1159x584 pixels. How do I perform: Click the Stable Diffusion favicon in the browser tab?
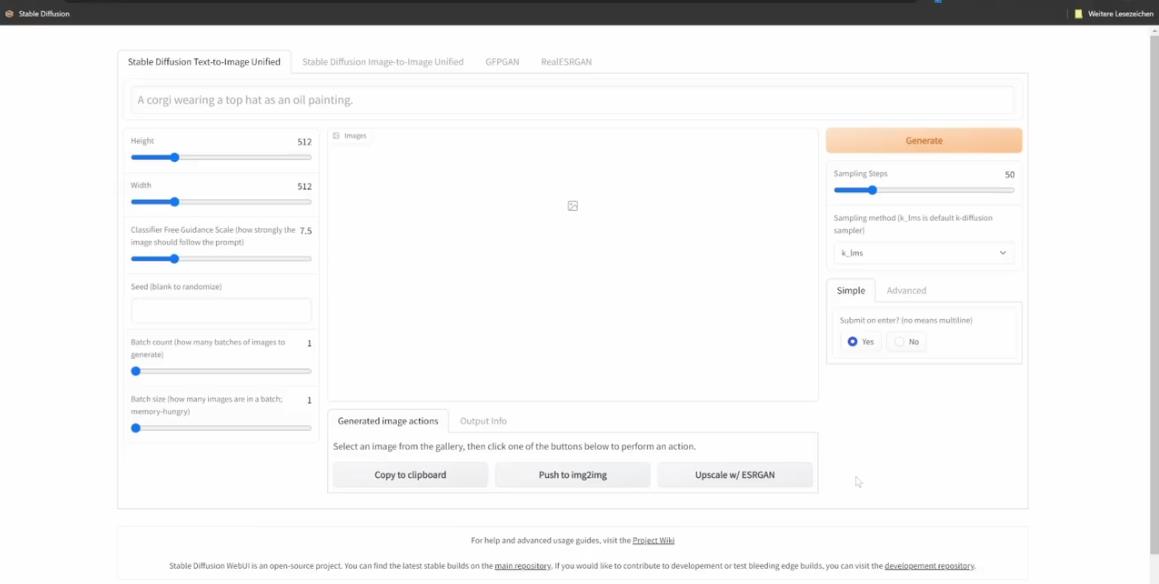click(9, 13)
